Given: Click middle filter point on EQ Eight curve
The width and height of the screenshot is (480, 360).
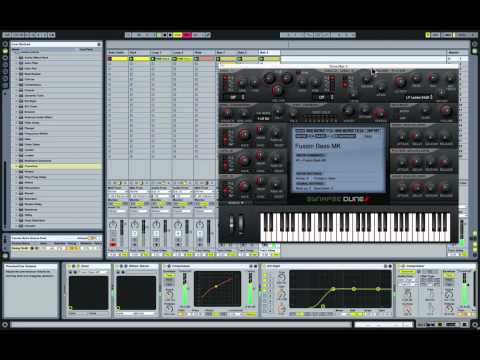Looking at the screenshot, I should point(354,289).
